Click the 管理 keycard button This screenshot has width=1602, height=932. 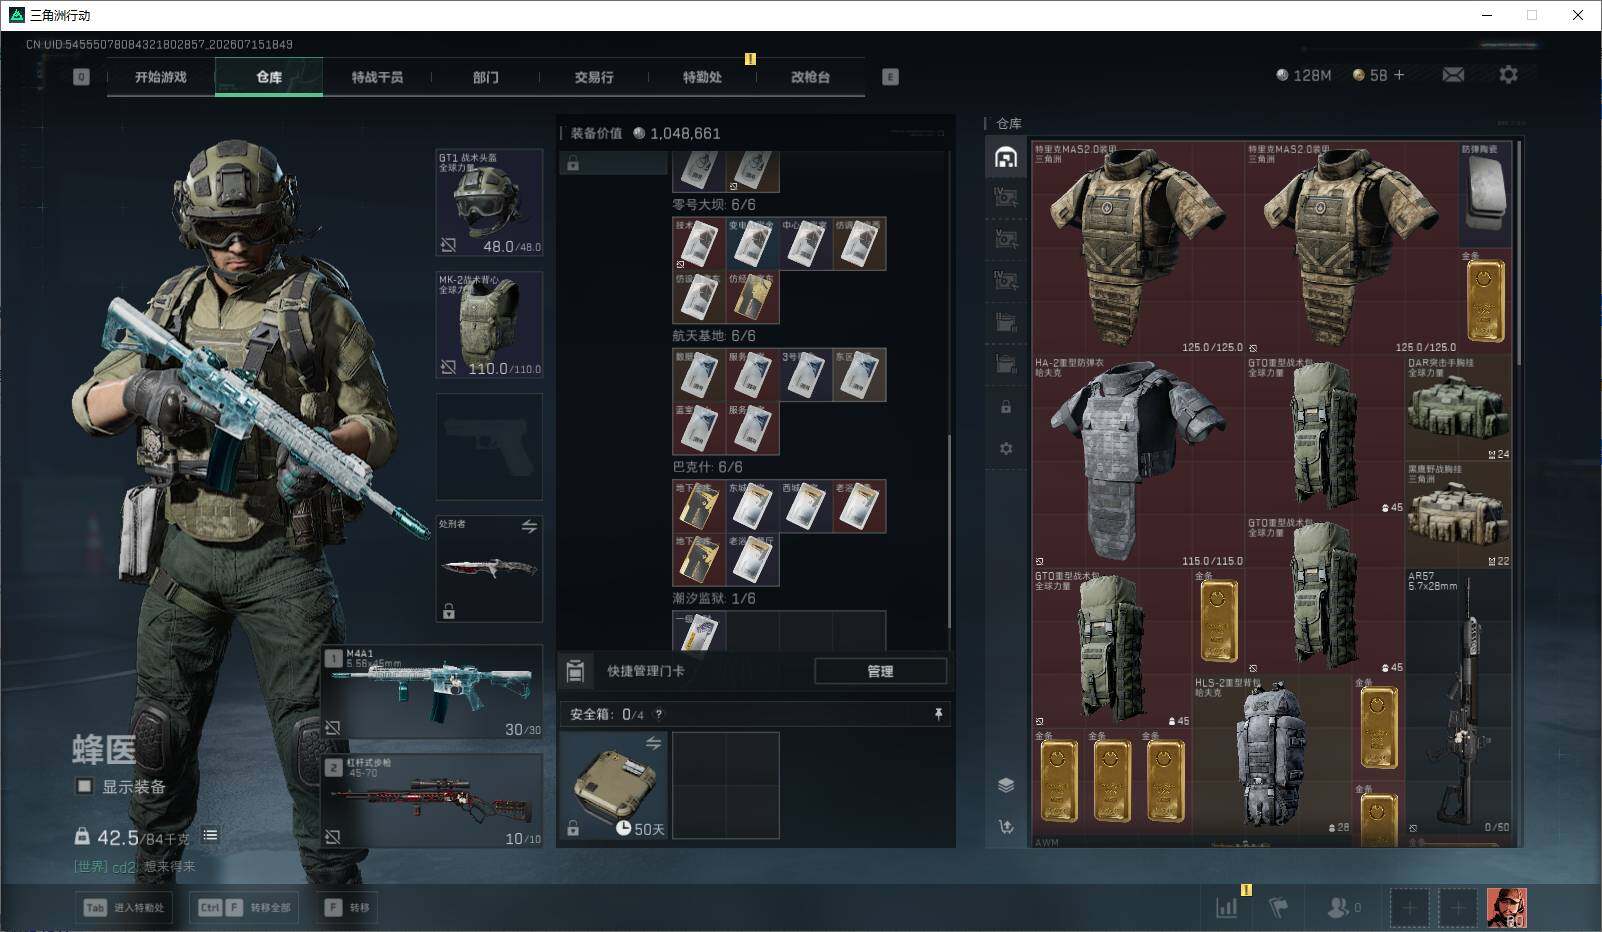click(x=880, y=671)
